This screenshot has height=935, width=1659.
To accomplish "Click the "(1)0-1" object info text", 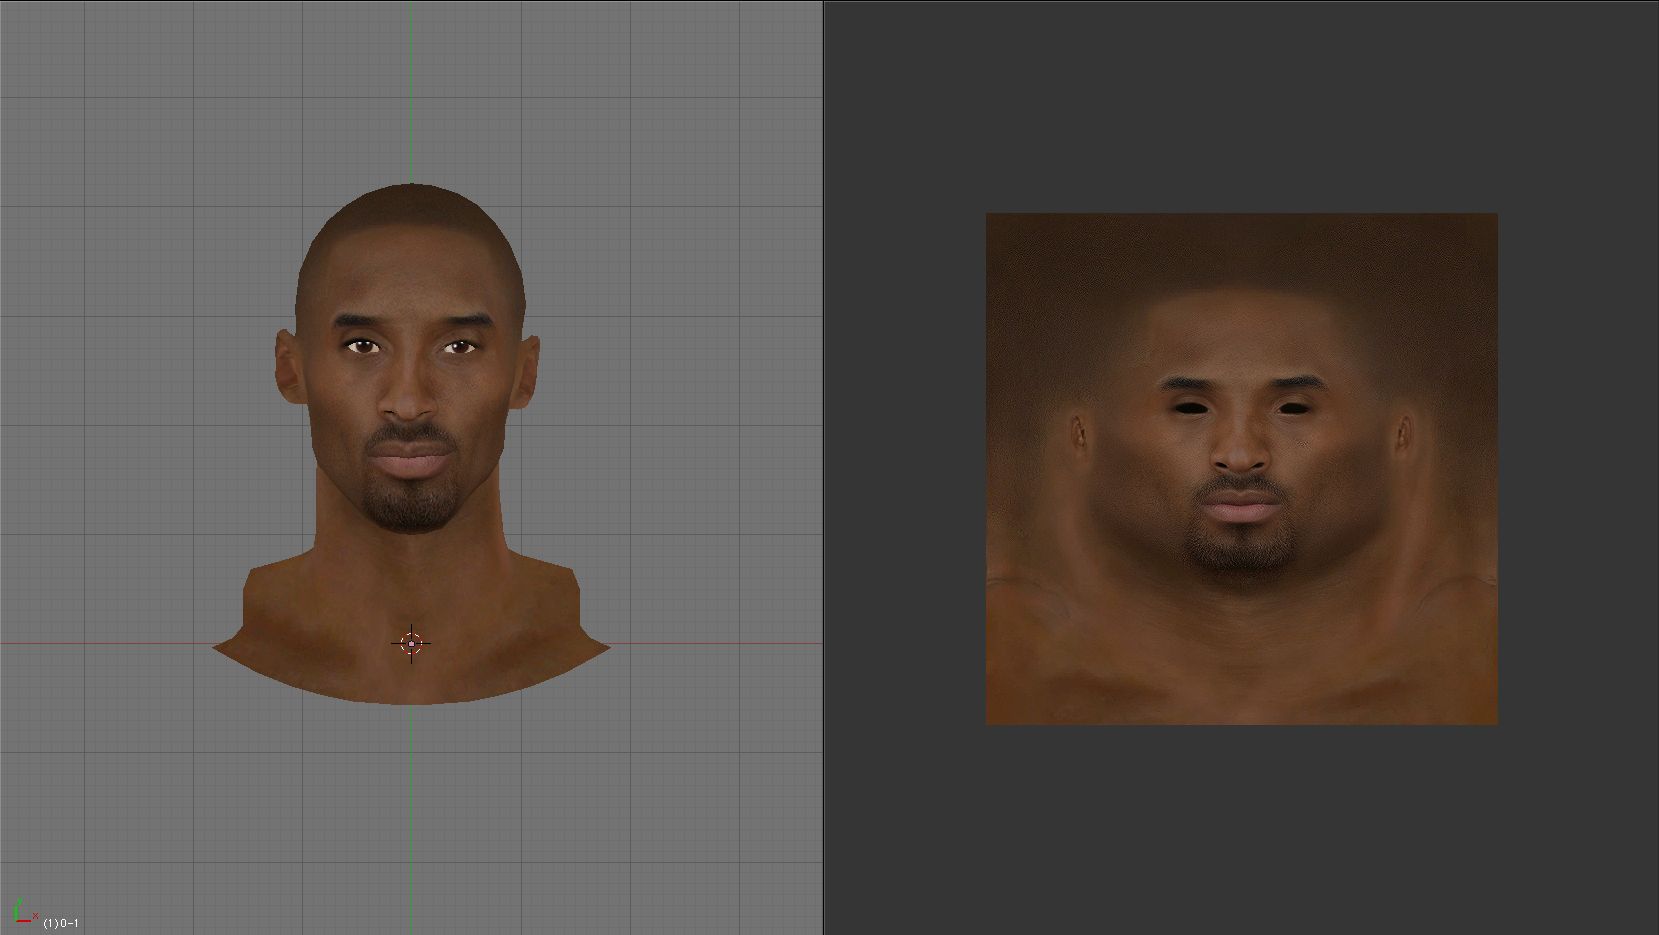I will (61, 923).
